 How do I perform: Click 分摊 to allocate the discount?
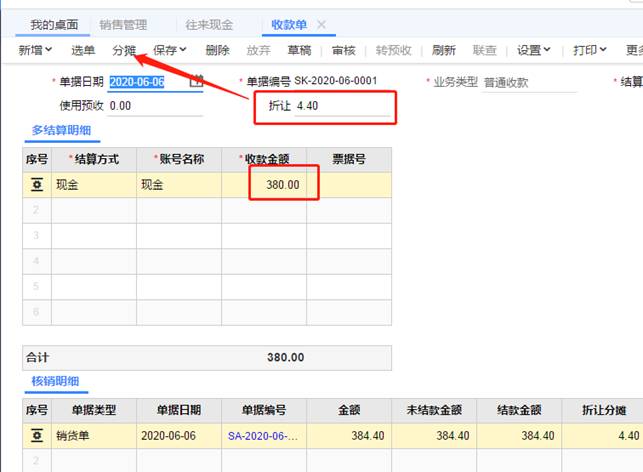coord(125,50)
